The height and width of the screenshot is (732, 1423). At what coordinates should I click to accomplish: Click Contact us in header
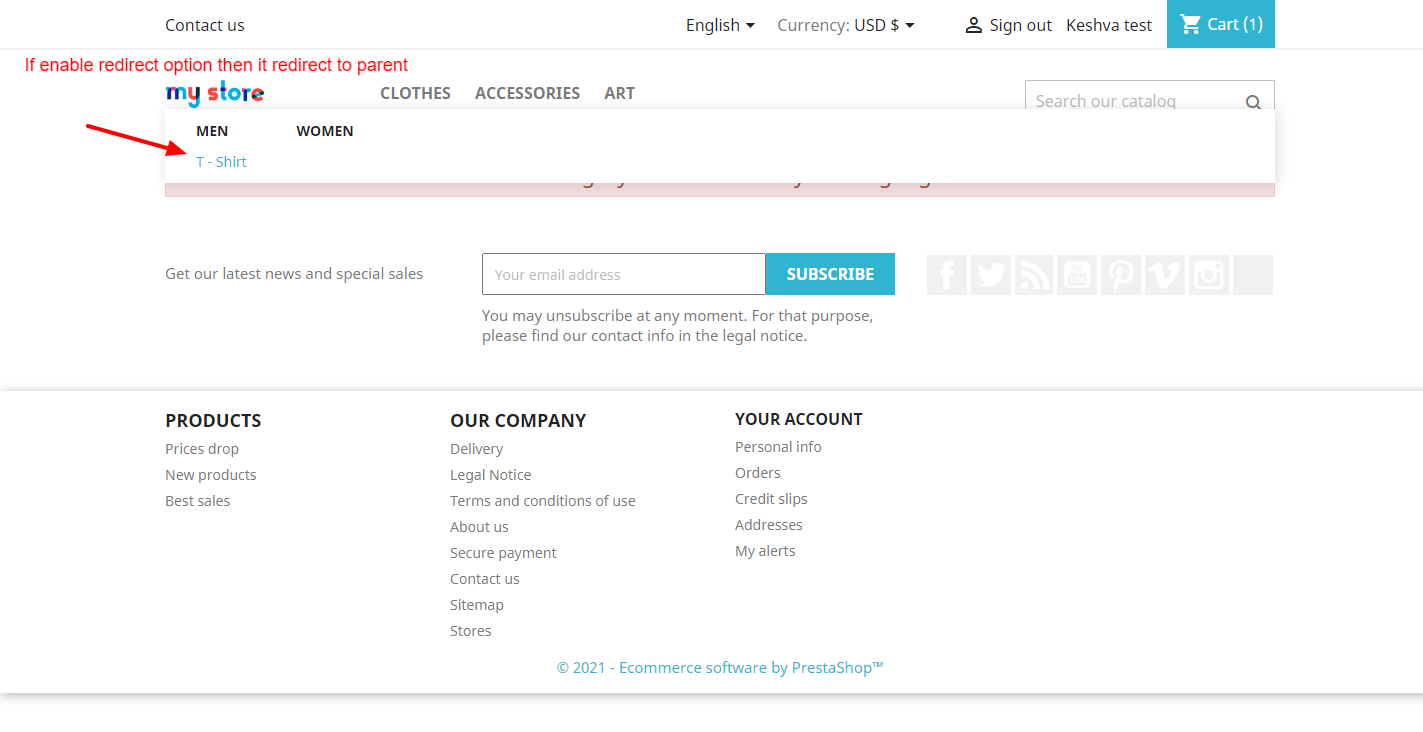(205, 25)
